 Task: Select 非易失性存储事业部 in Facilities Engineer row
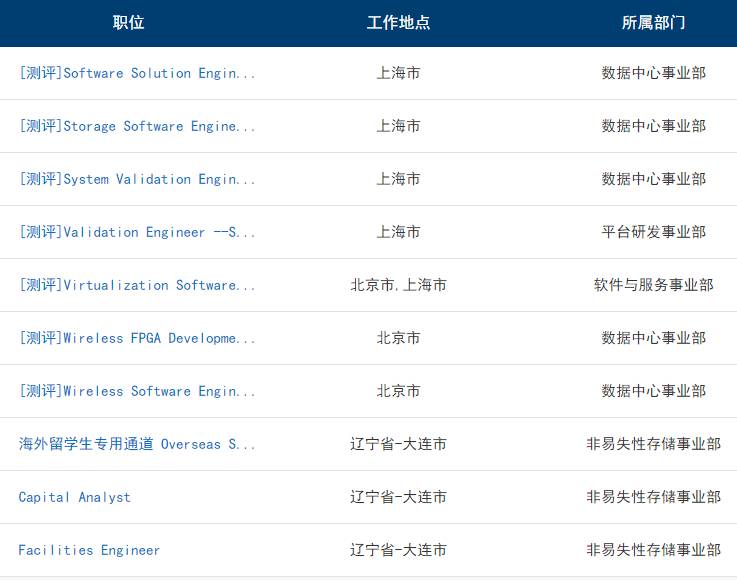tap(653, 550)
